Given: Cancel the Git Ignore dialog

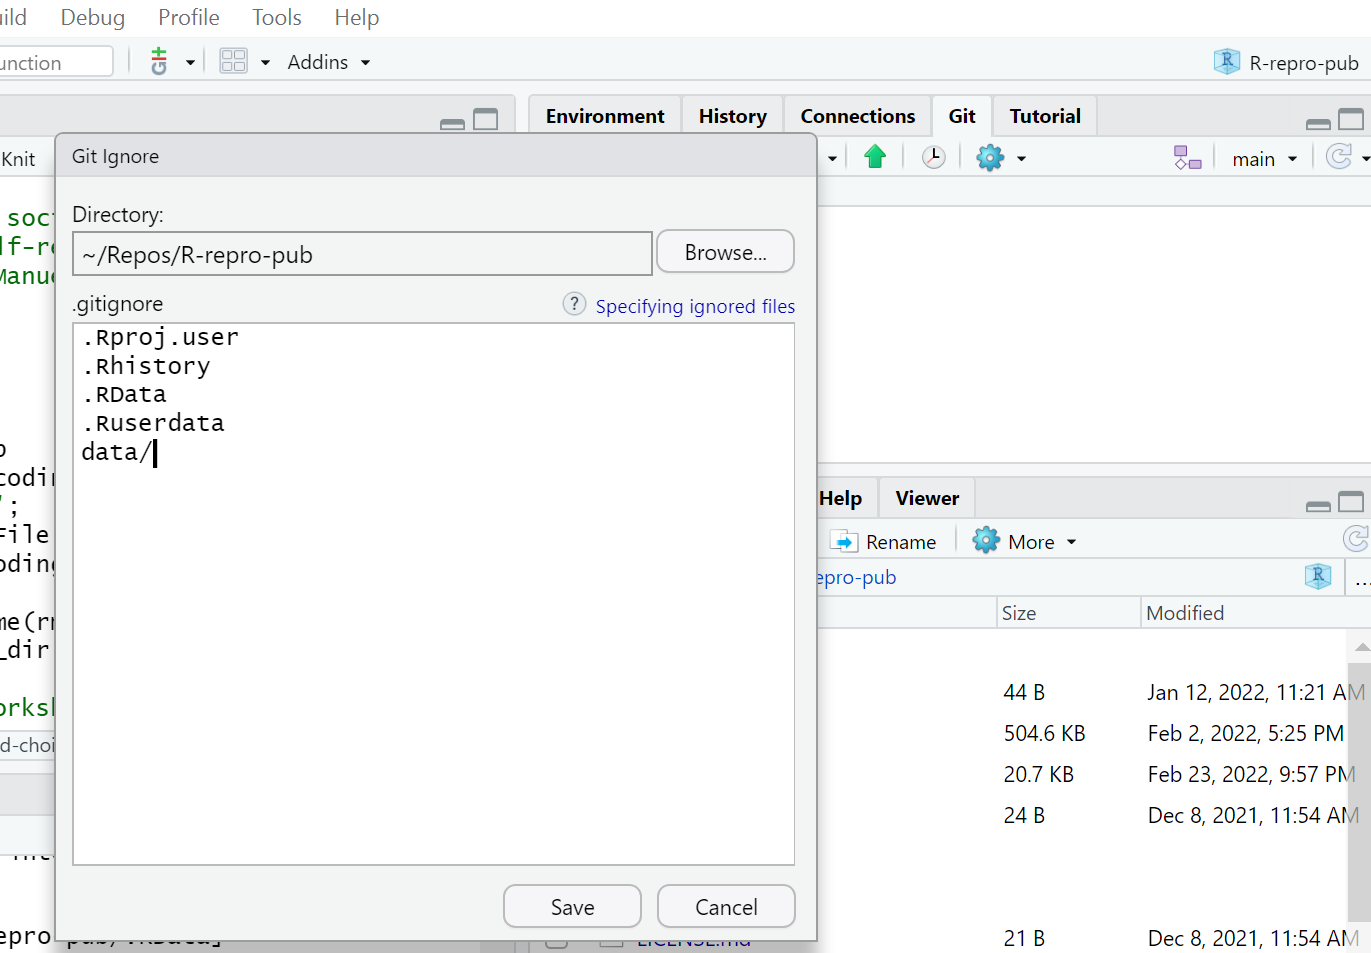Looking at the screenshot, I should tap(726, 906).
